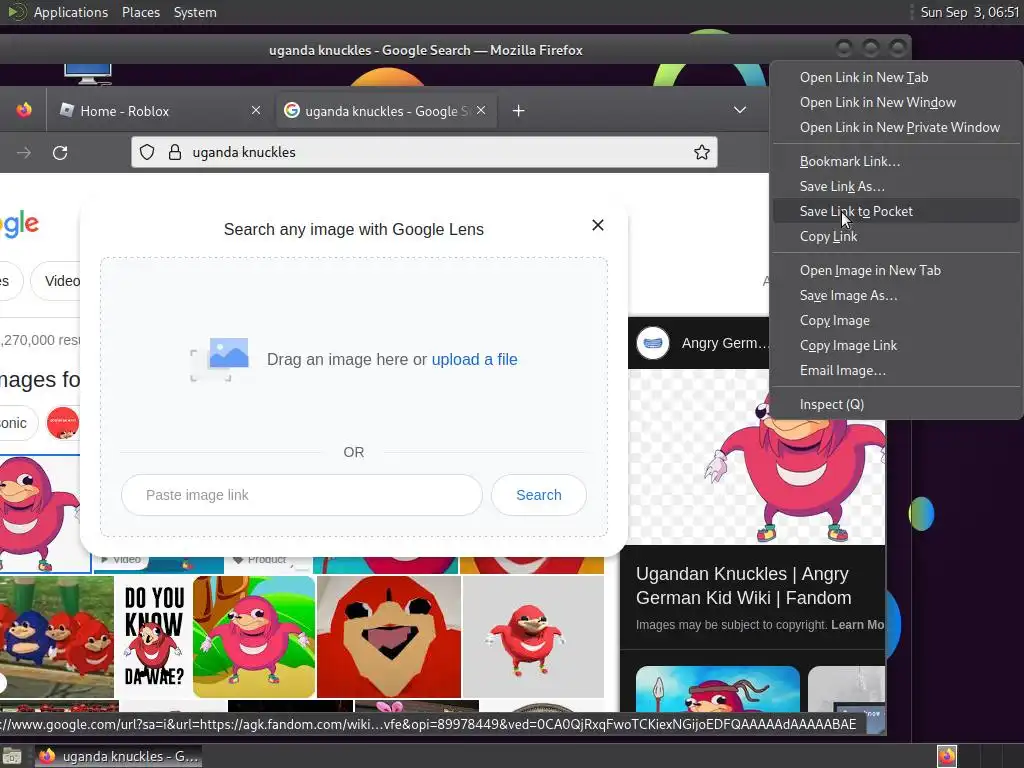
Task: Close the Home - Roblox tab
Action: tap(256, 110)
